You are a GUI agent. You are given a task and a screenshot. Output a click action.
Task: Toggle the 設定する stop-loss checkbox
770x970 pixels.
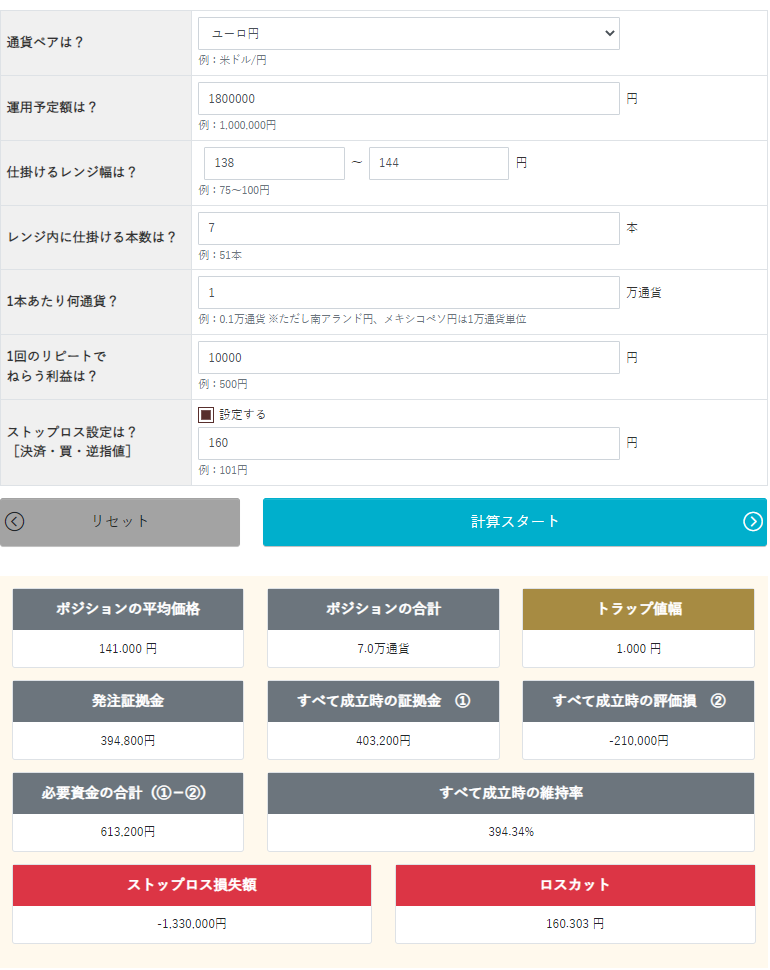pos(206,414)
